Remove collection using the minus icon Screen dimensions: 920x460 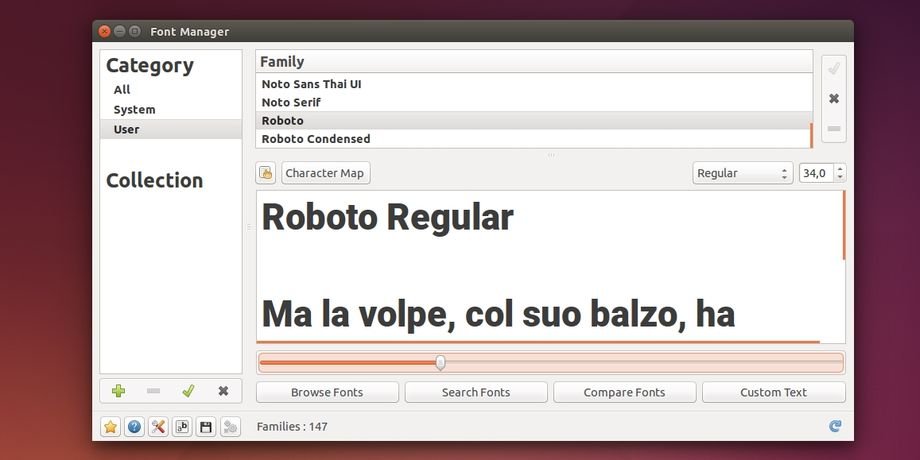[x=153, y=391]
